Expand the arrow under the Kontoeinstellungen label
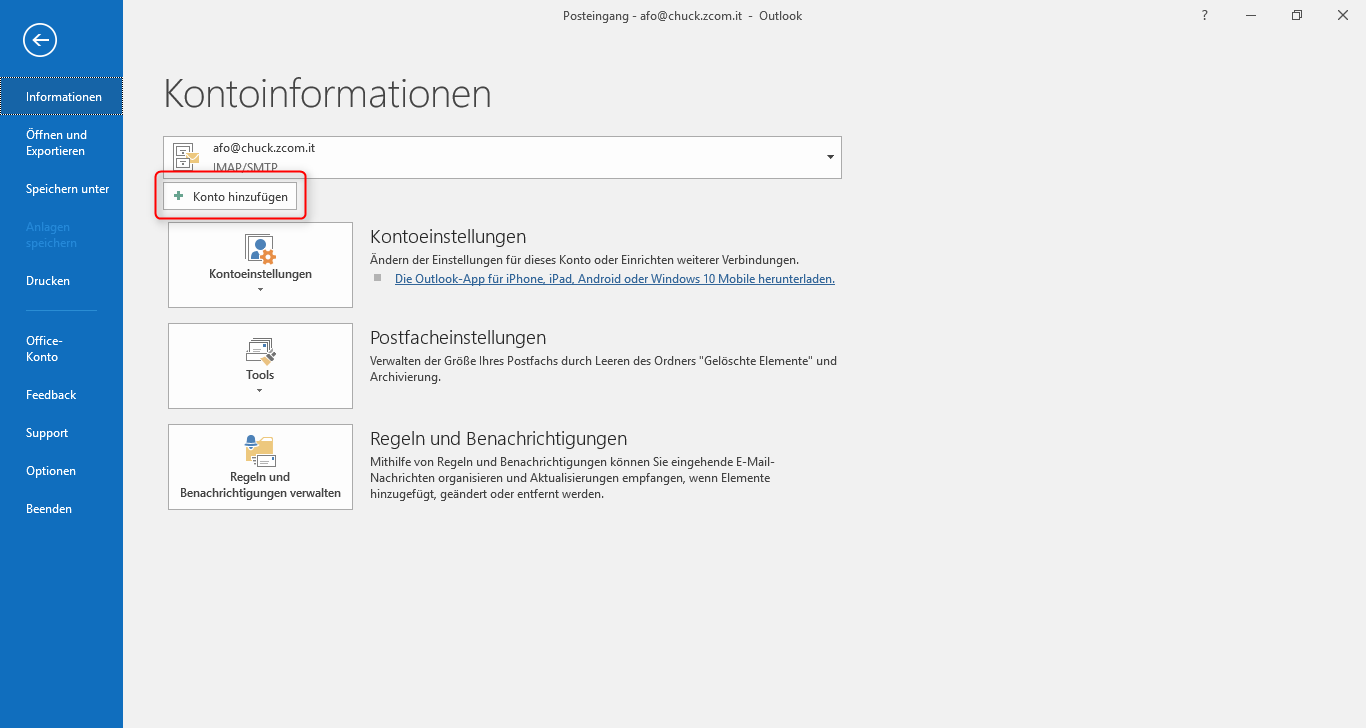1366x728 pixels. pyautogui.click(x=260, y=290)
